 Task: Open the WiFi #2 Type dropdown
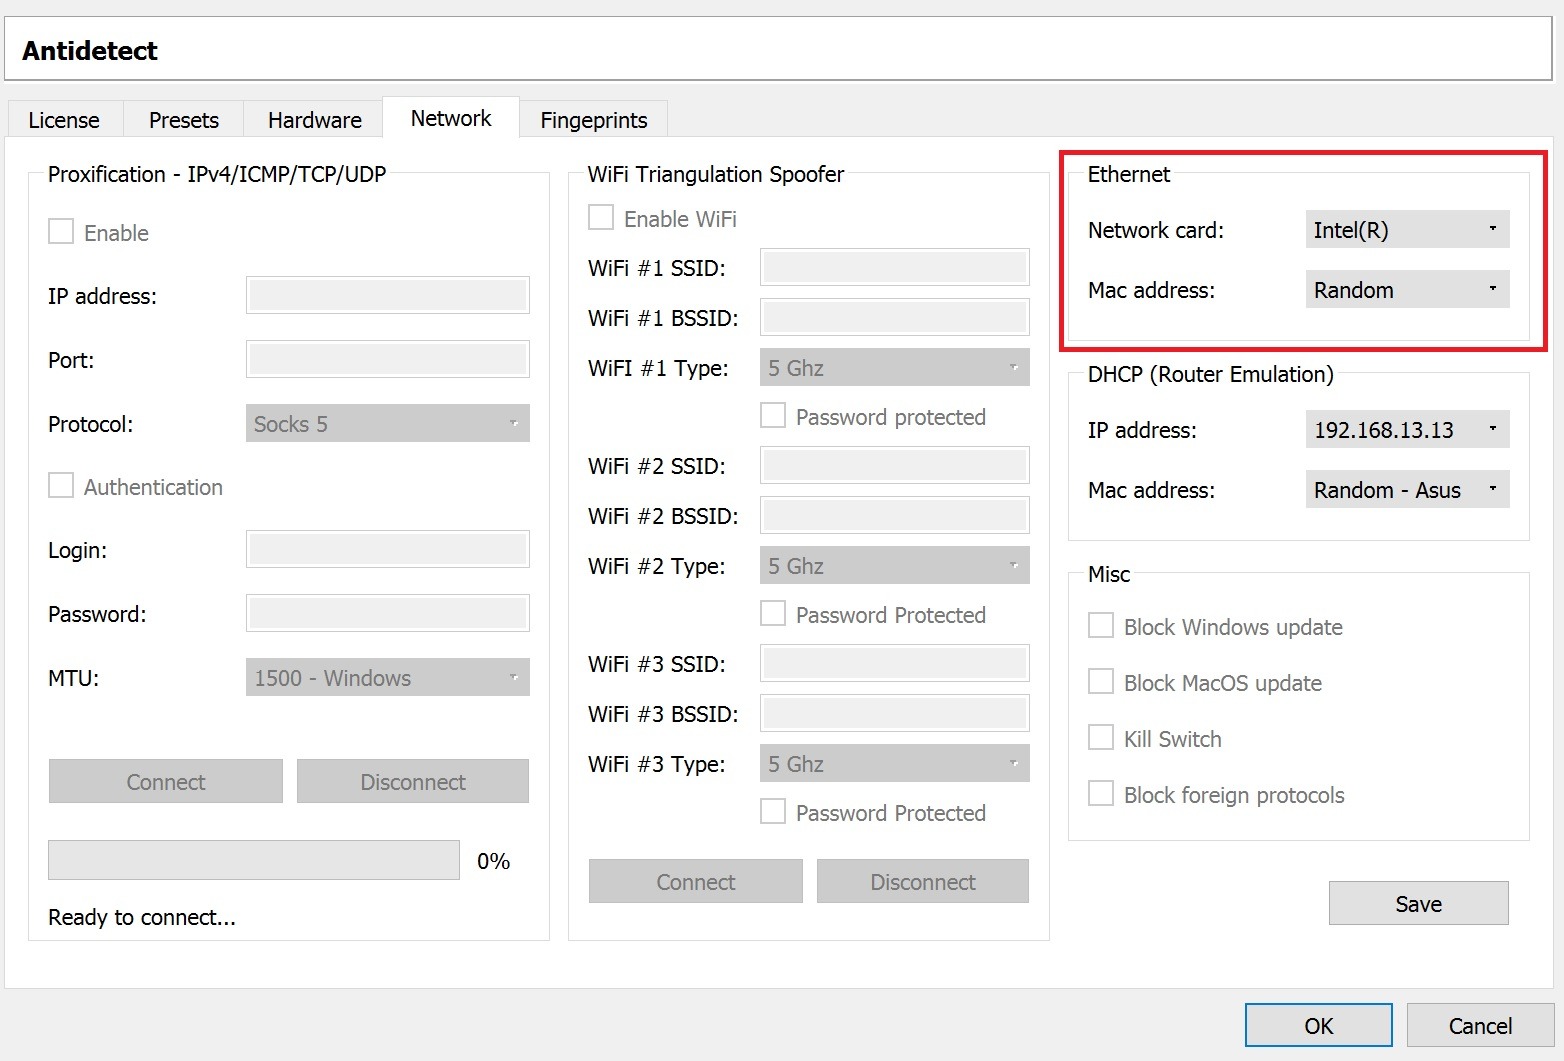point(895,566)
